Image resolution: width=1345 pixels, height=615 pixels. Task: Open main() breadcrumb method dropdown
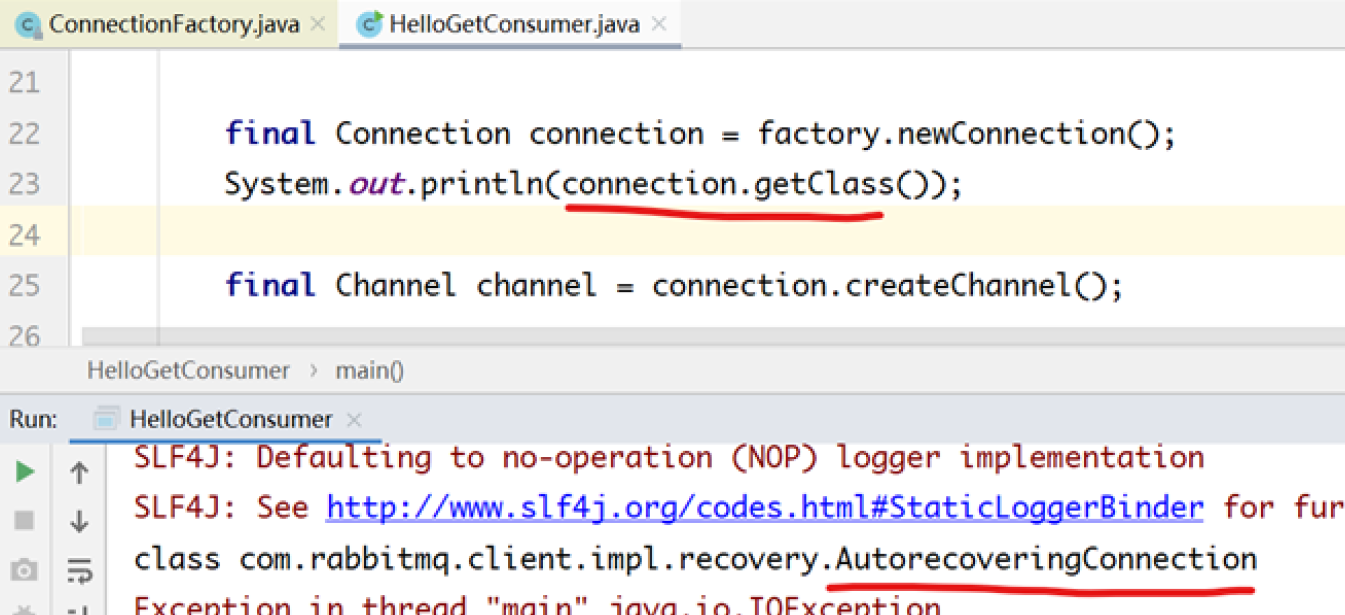369,370
